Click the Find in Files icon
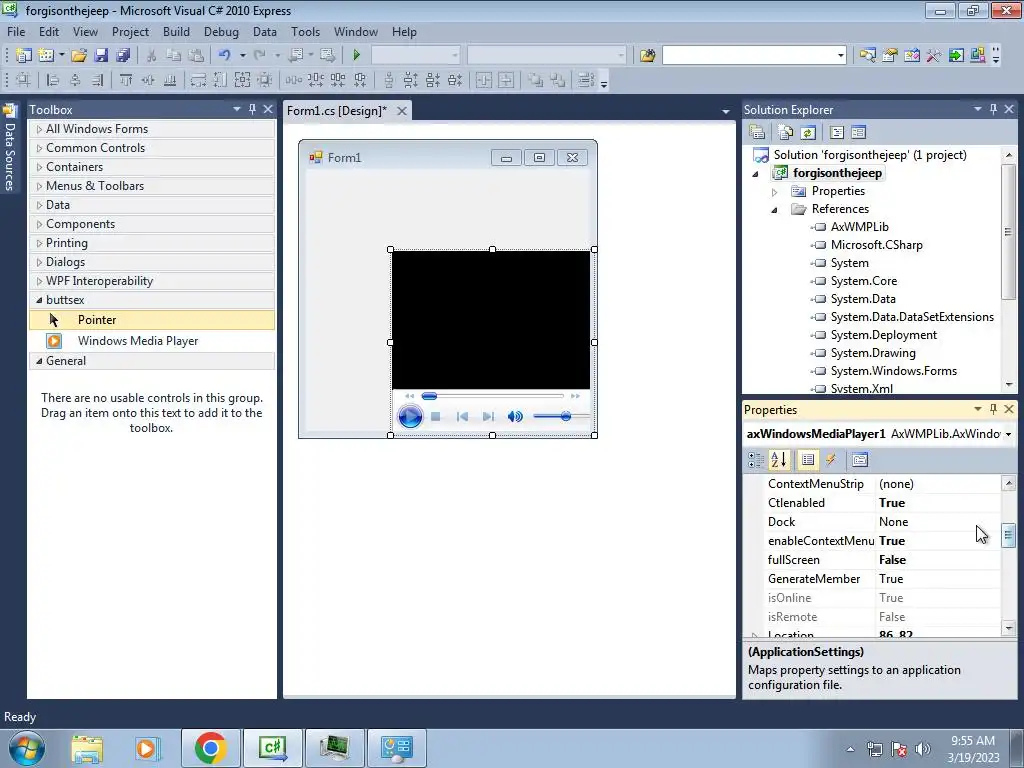 647,56
